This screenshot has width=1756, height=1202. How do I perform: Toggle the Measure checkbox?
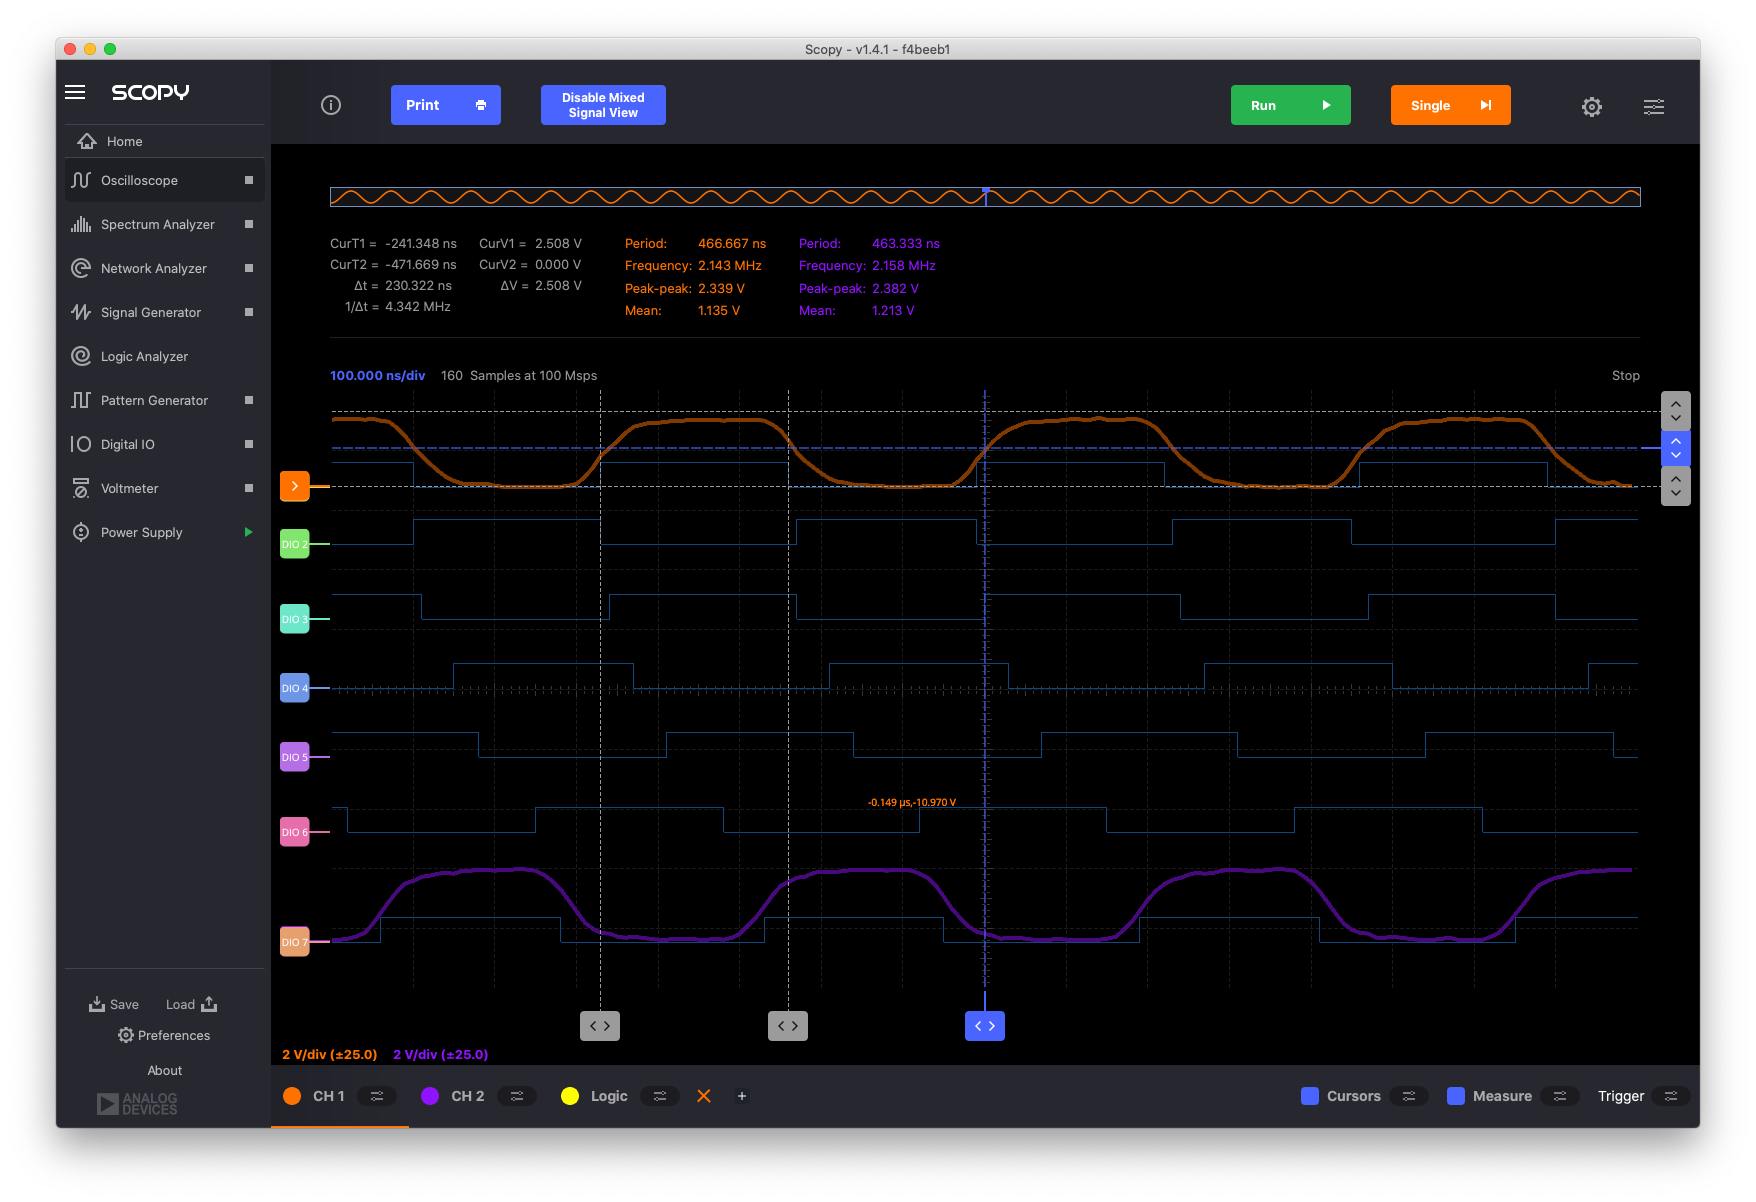click(1456, 1096)
